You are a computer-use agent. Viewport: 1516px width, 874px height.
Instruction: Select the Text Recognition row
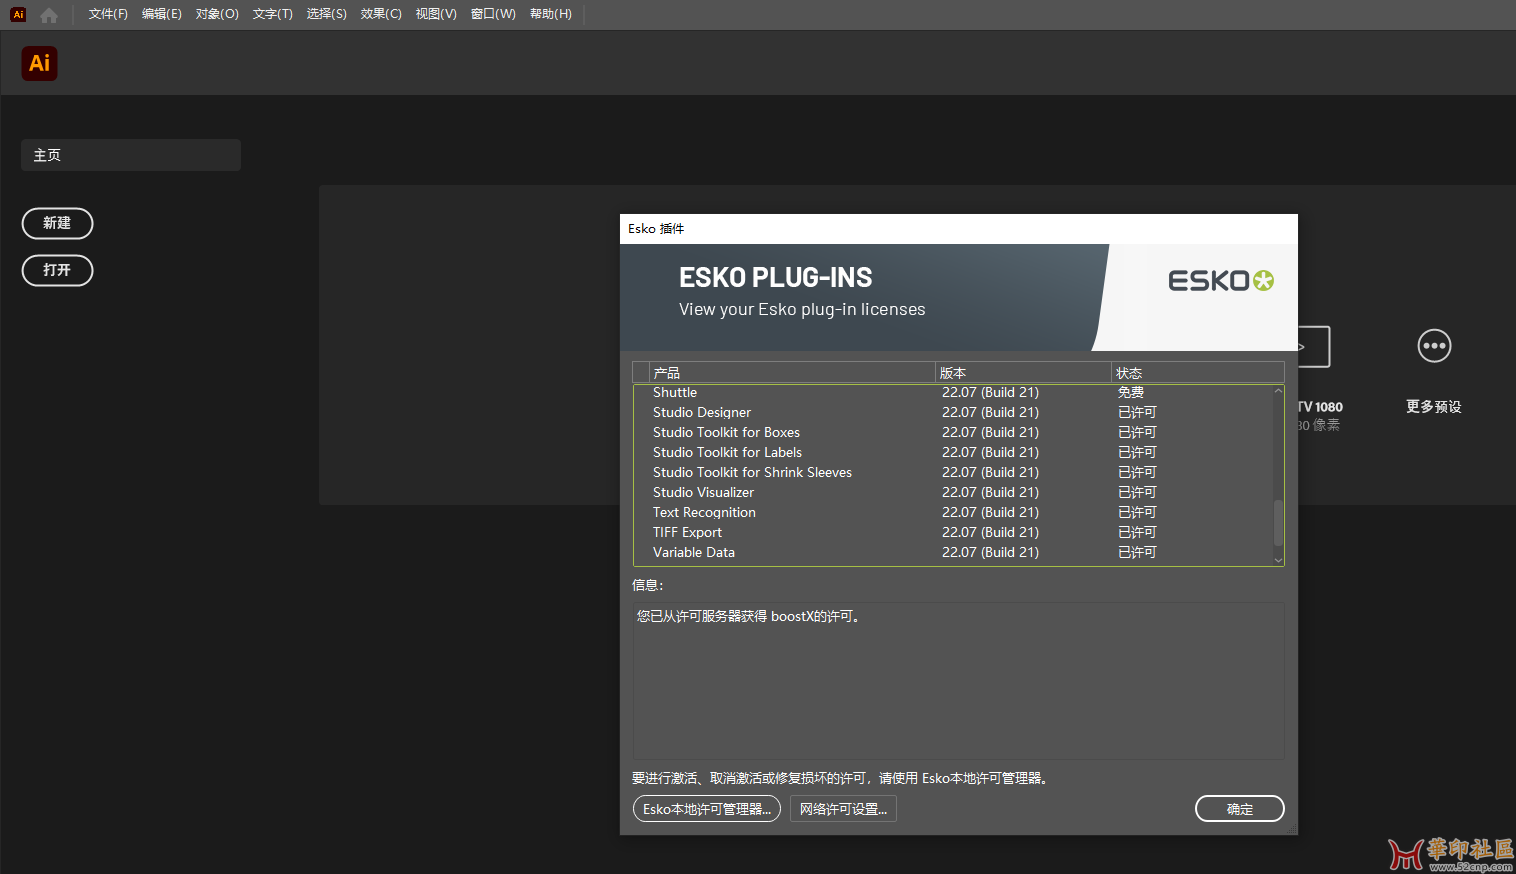pyautogui.click(x=953, y=512)
